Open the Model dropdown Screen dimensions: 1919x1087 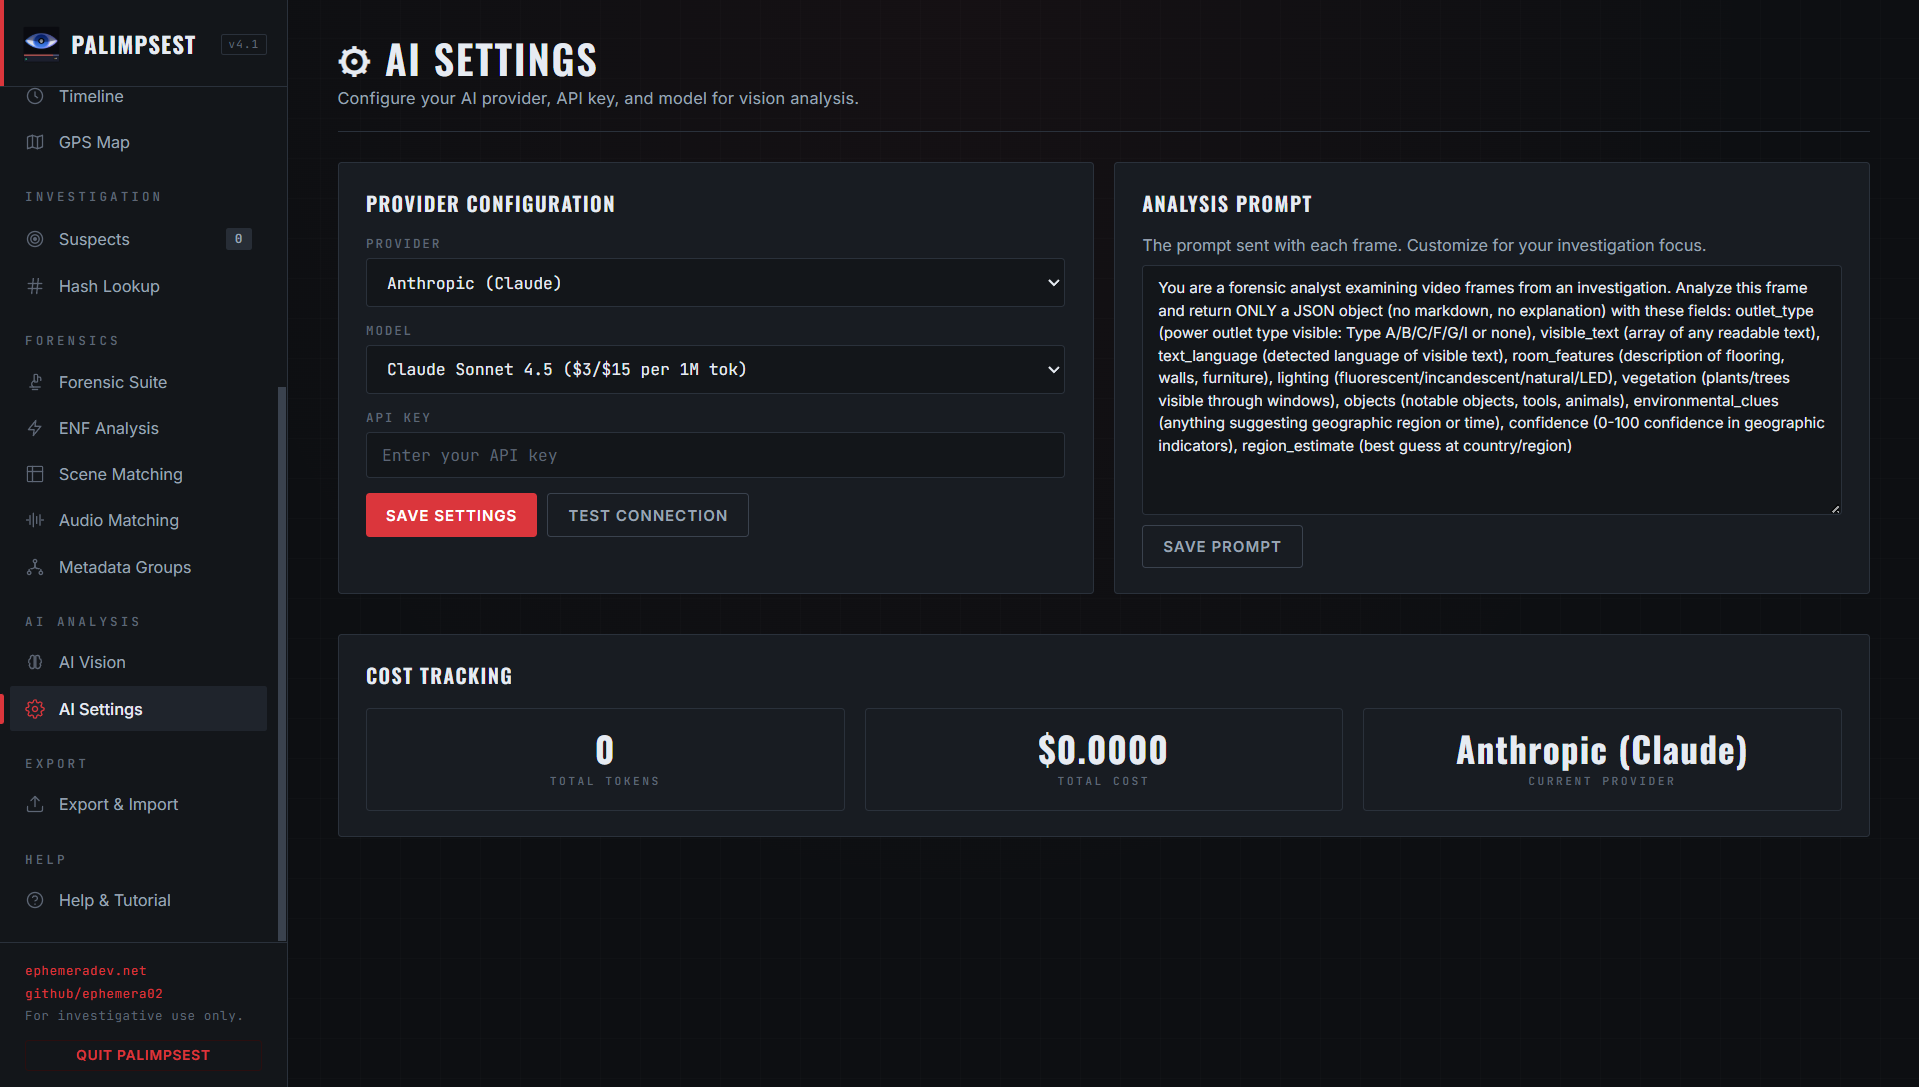click(715, 369)
